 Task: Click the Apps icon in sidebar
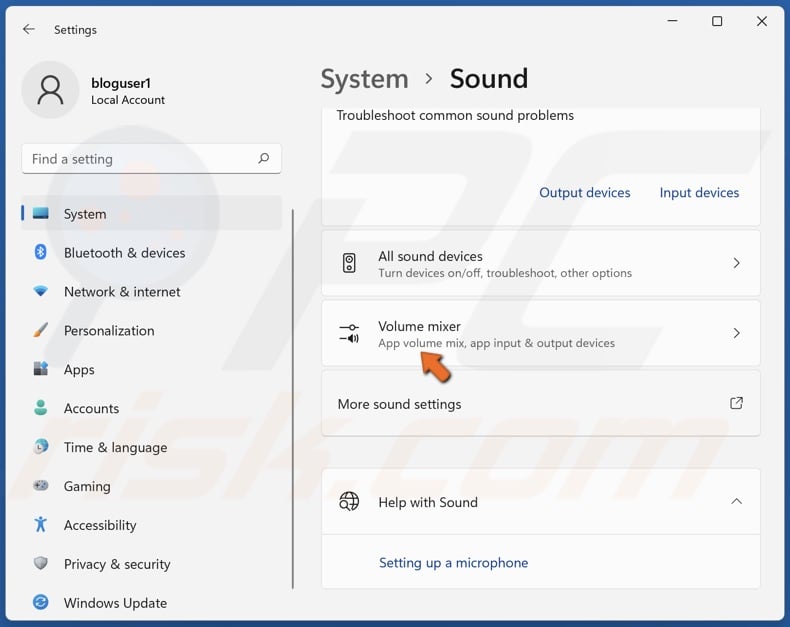pos(40,369)
